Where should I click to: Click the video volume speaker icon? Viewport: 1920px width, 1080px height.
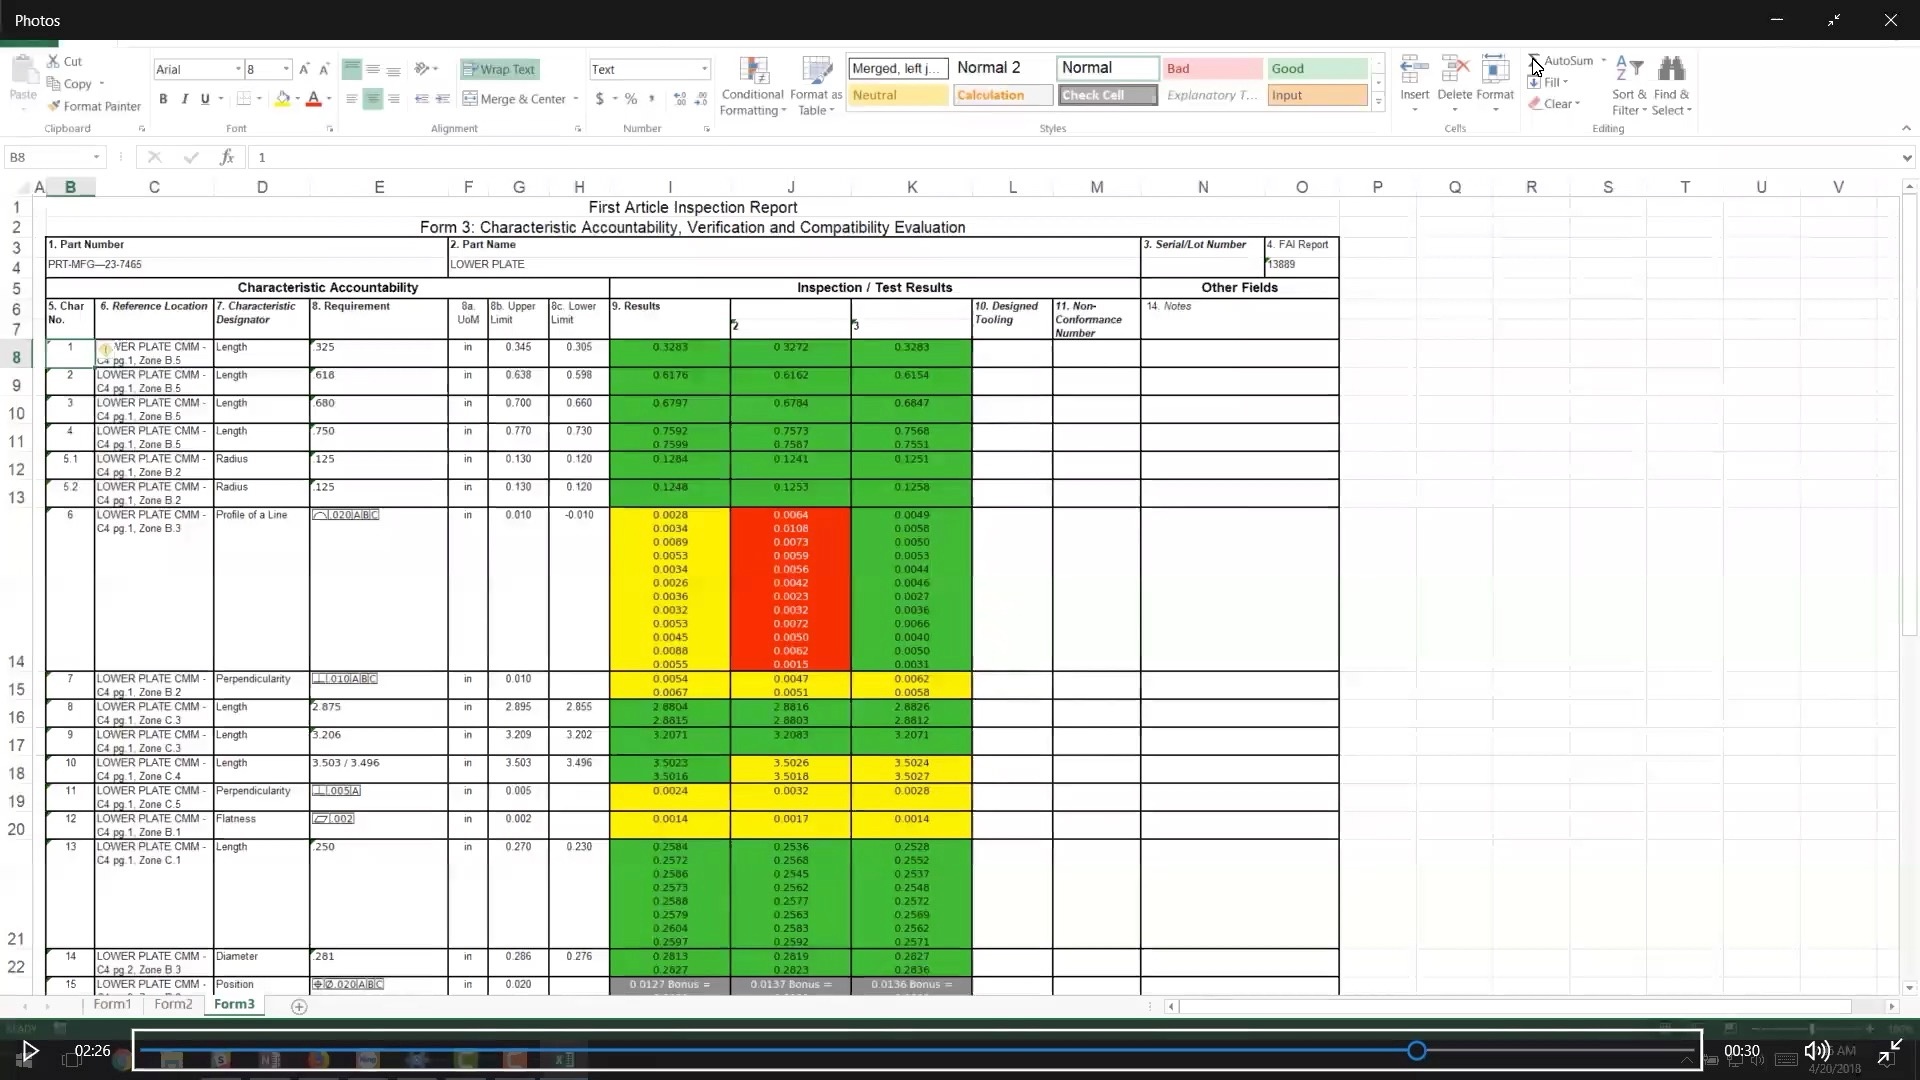(x=1815, y=1051)
